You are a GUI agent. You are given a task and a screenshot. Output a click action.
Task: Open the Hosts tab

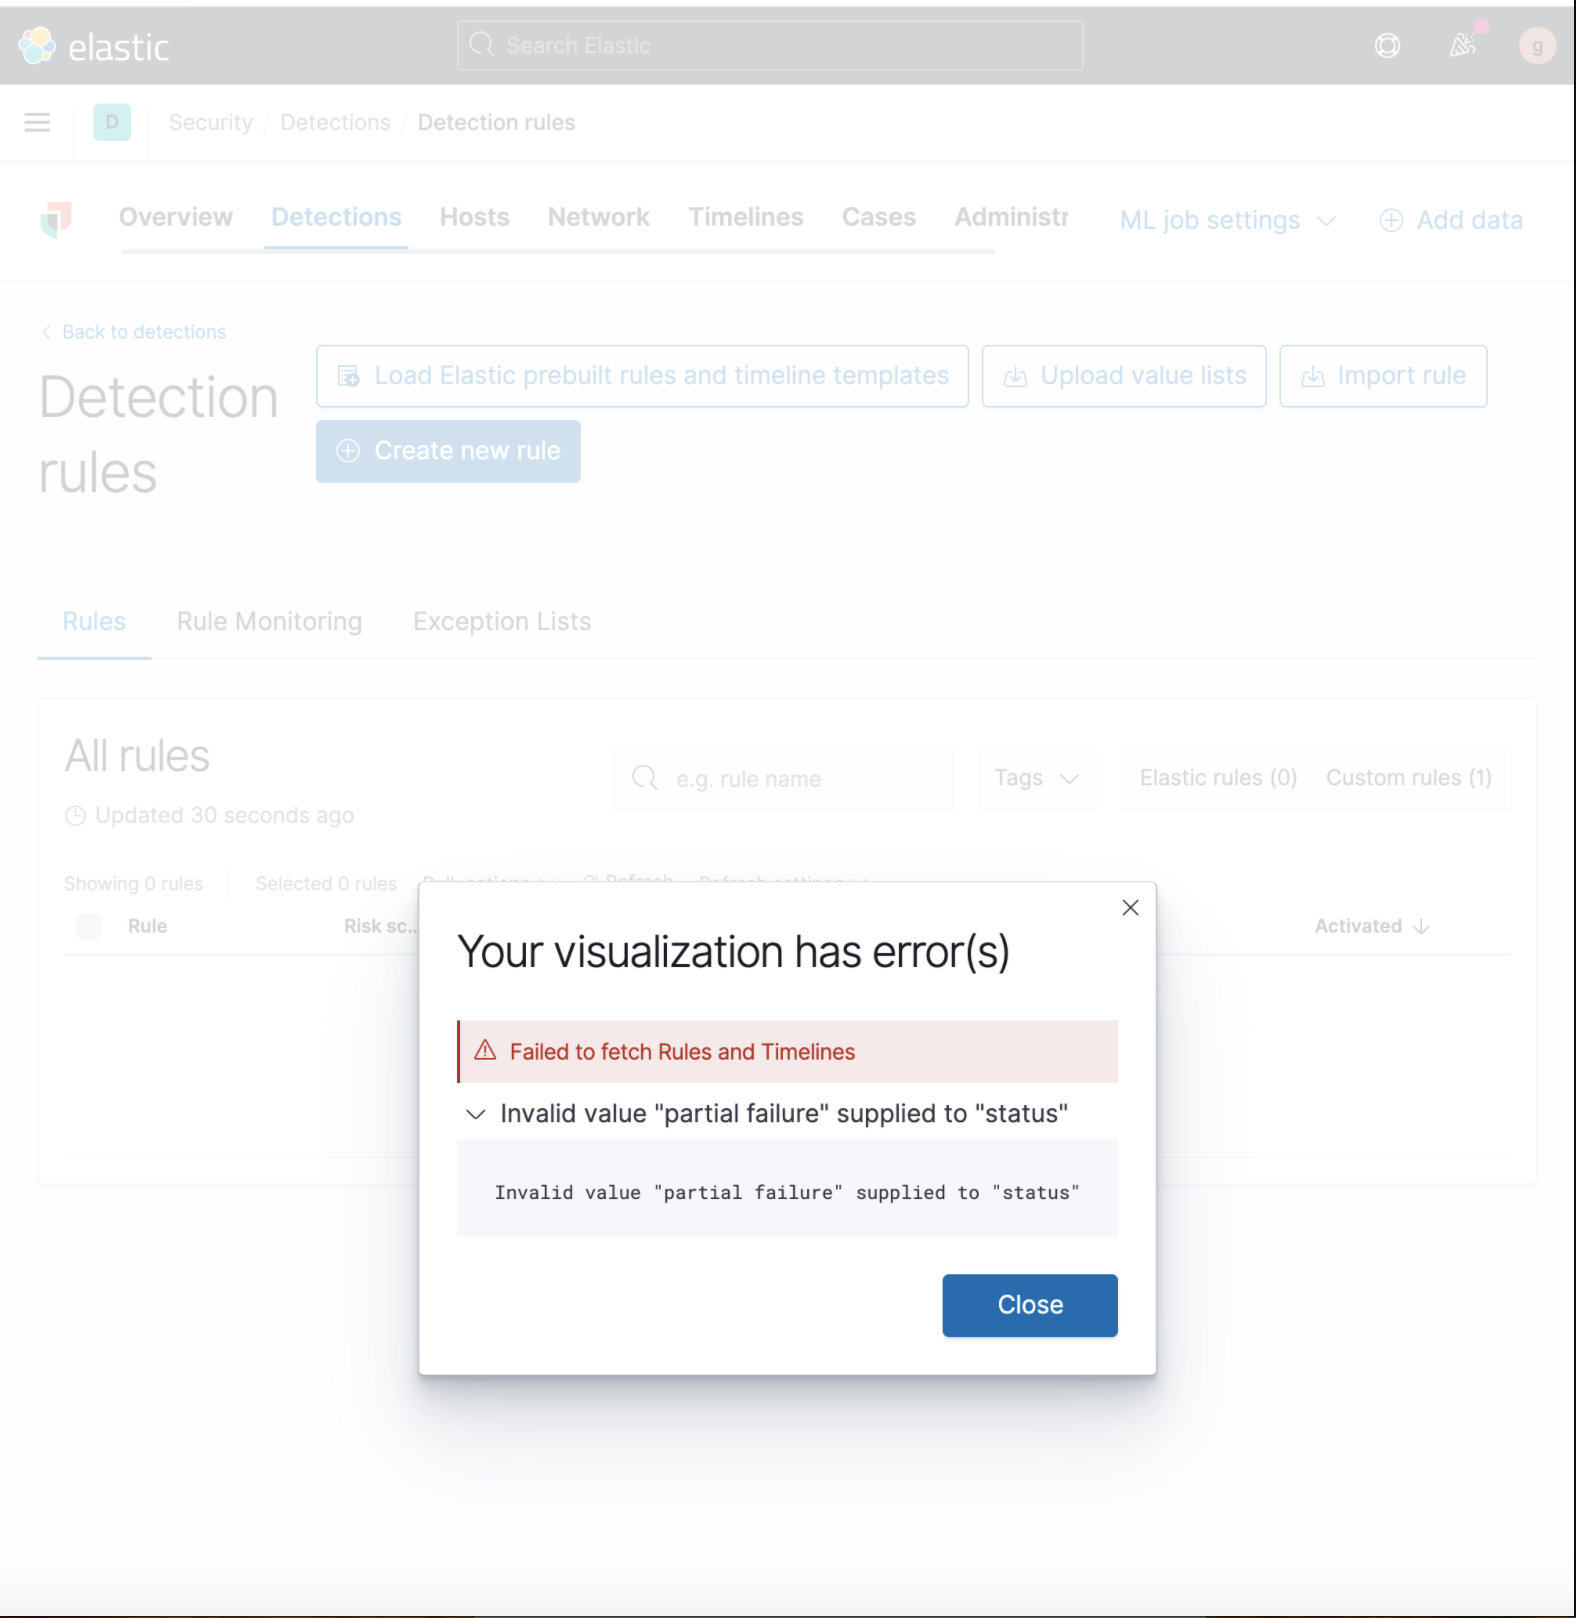pyautogui.click(x=474, y=217)
